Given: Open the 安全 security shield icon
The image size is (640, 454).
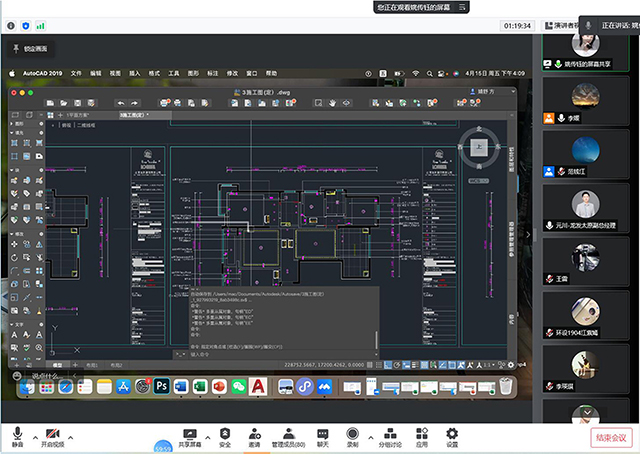Looking at the screenshot, I should [x=225, y=432].
